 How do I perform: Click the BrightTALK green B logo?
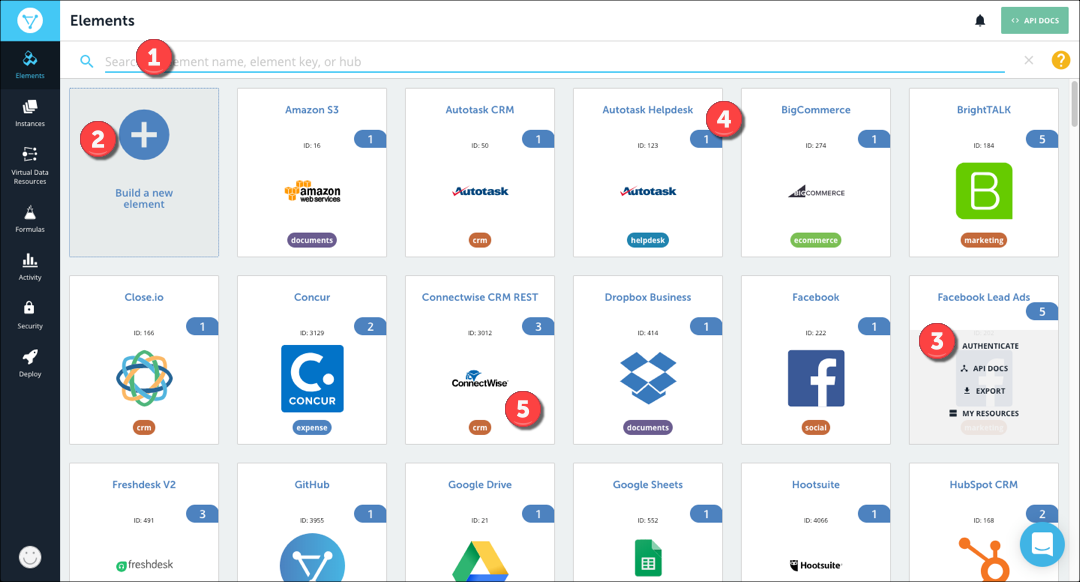click(984, 191)
